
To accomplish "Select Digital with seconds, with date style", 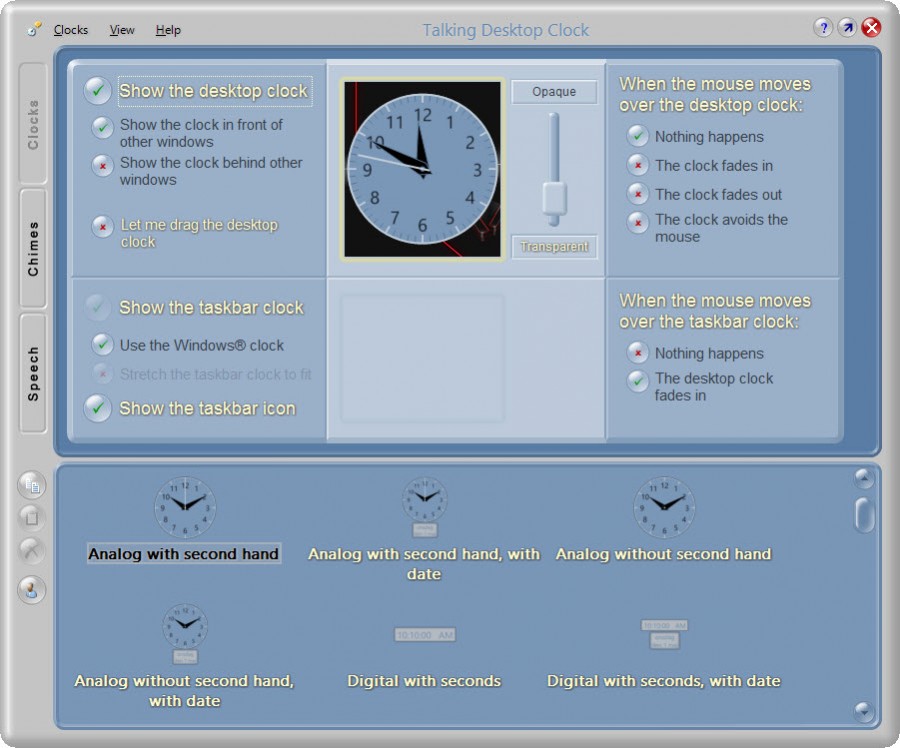I will coord(664,634).
